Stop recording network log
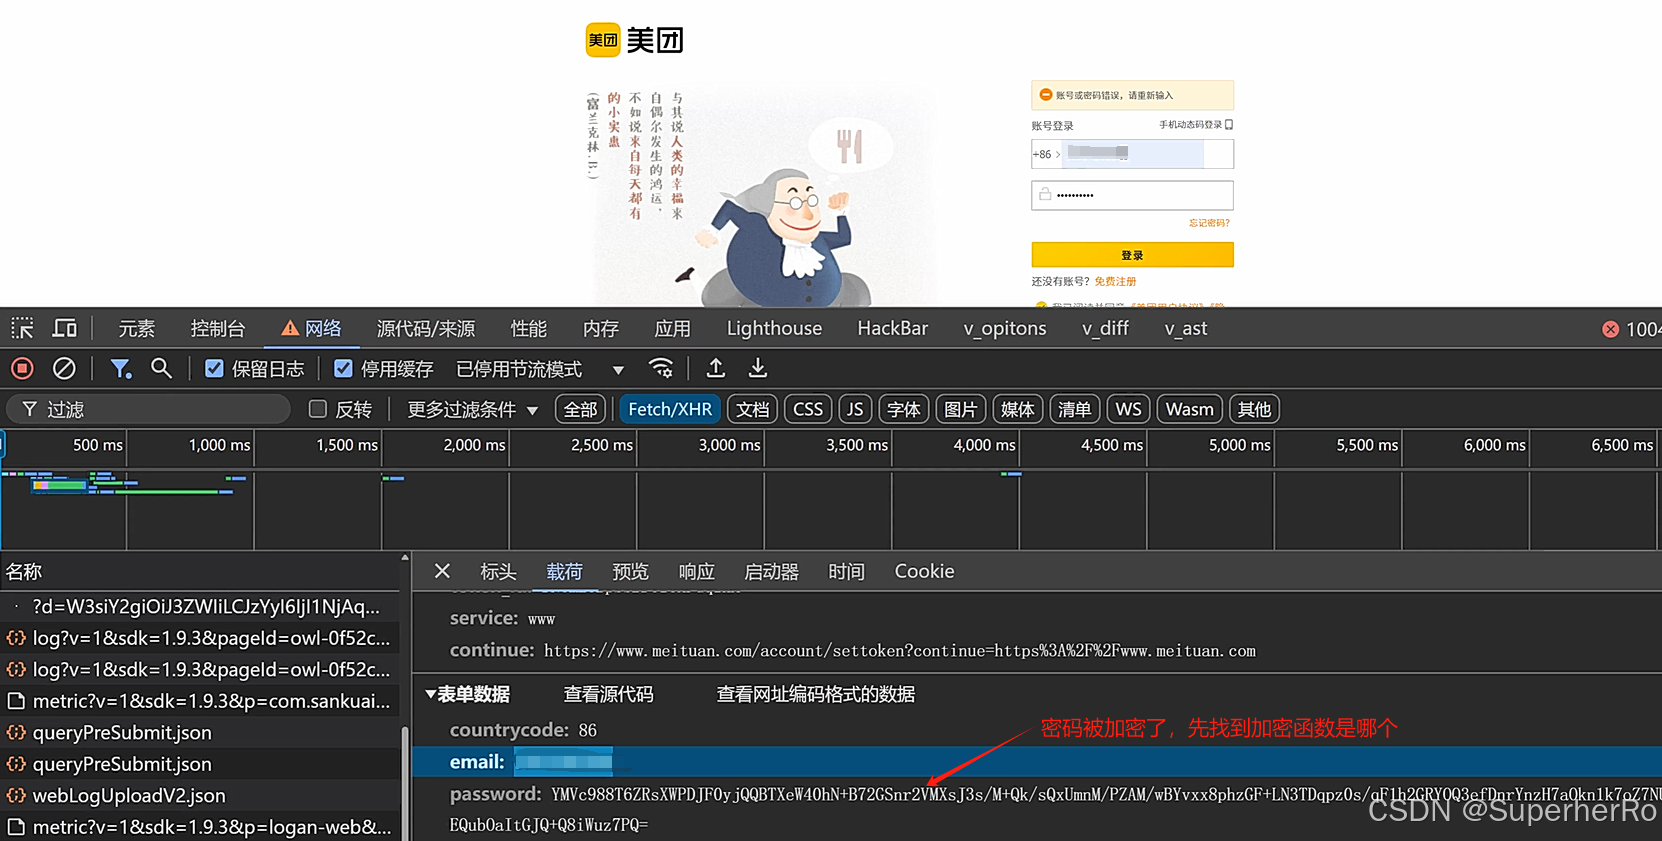 22,369
